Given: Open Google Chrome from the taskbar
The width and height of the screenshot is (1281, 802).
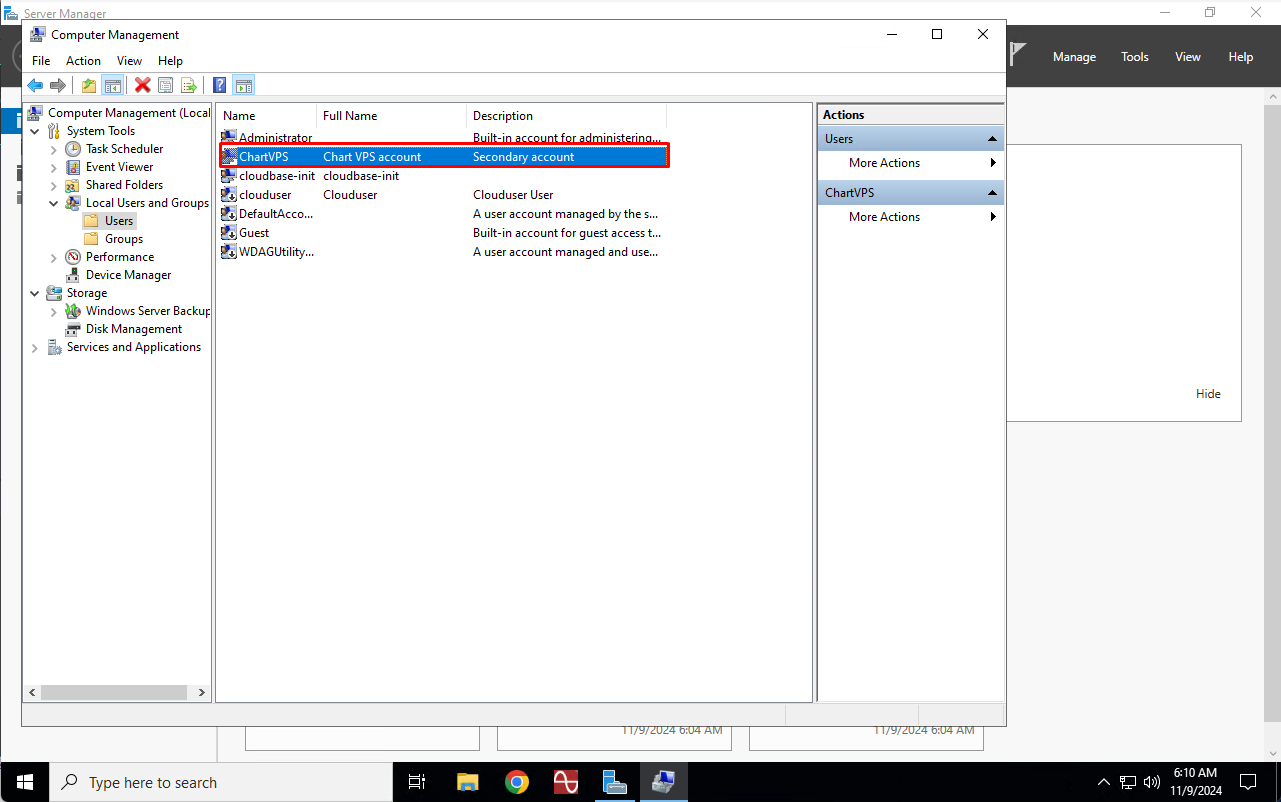Looking at the screenshot, I should (516, 782).
